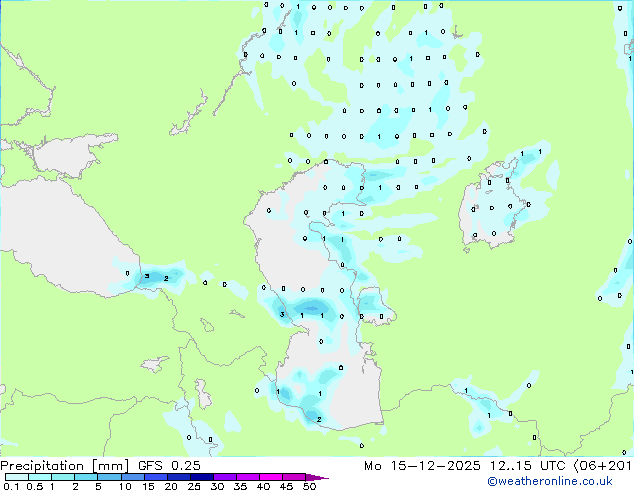Click the 0.5–1 mm legend swatch
The width and height of the screenshot is (634, 490).
pos(40,477)
